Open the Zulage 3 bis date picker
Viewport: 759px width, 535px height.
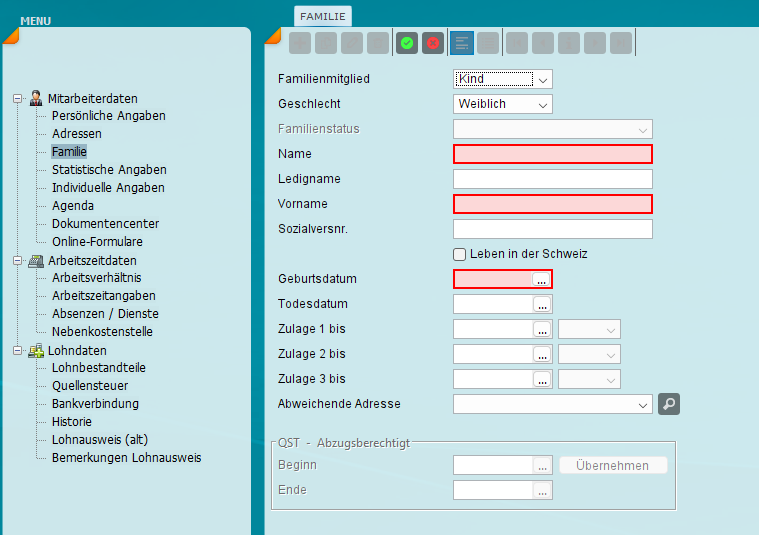(x=542, y=380)
